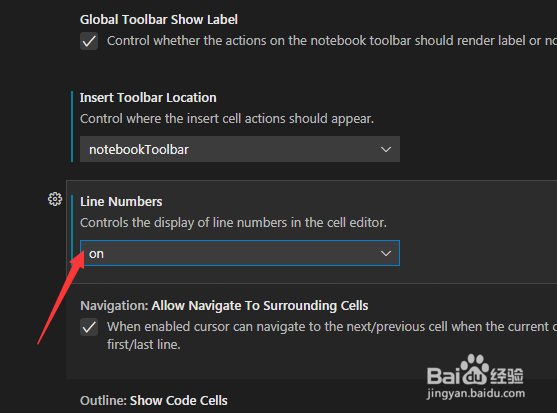Screen dimensions: 557x413
Task: Click the notebook toolbar label description text
Action: pos(332,41)
